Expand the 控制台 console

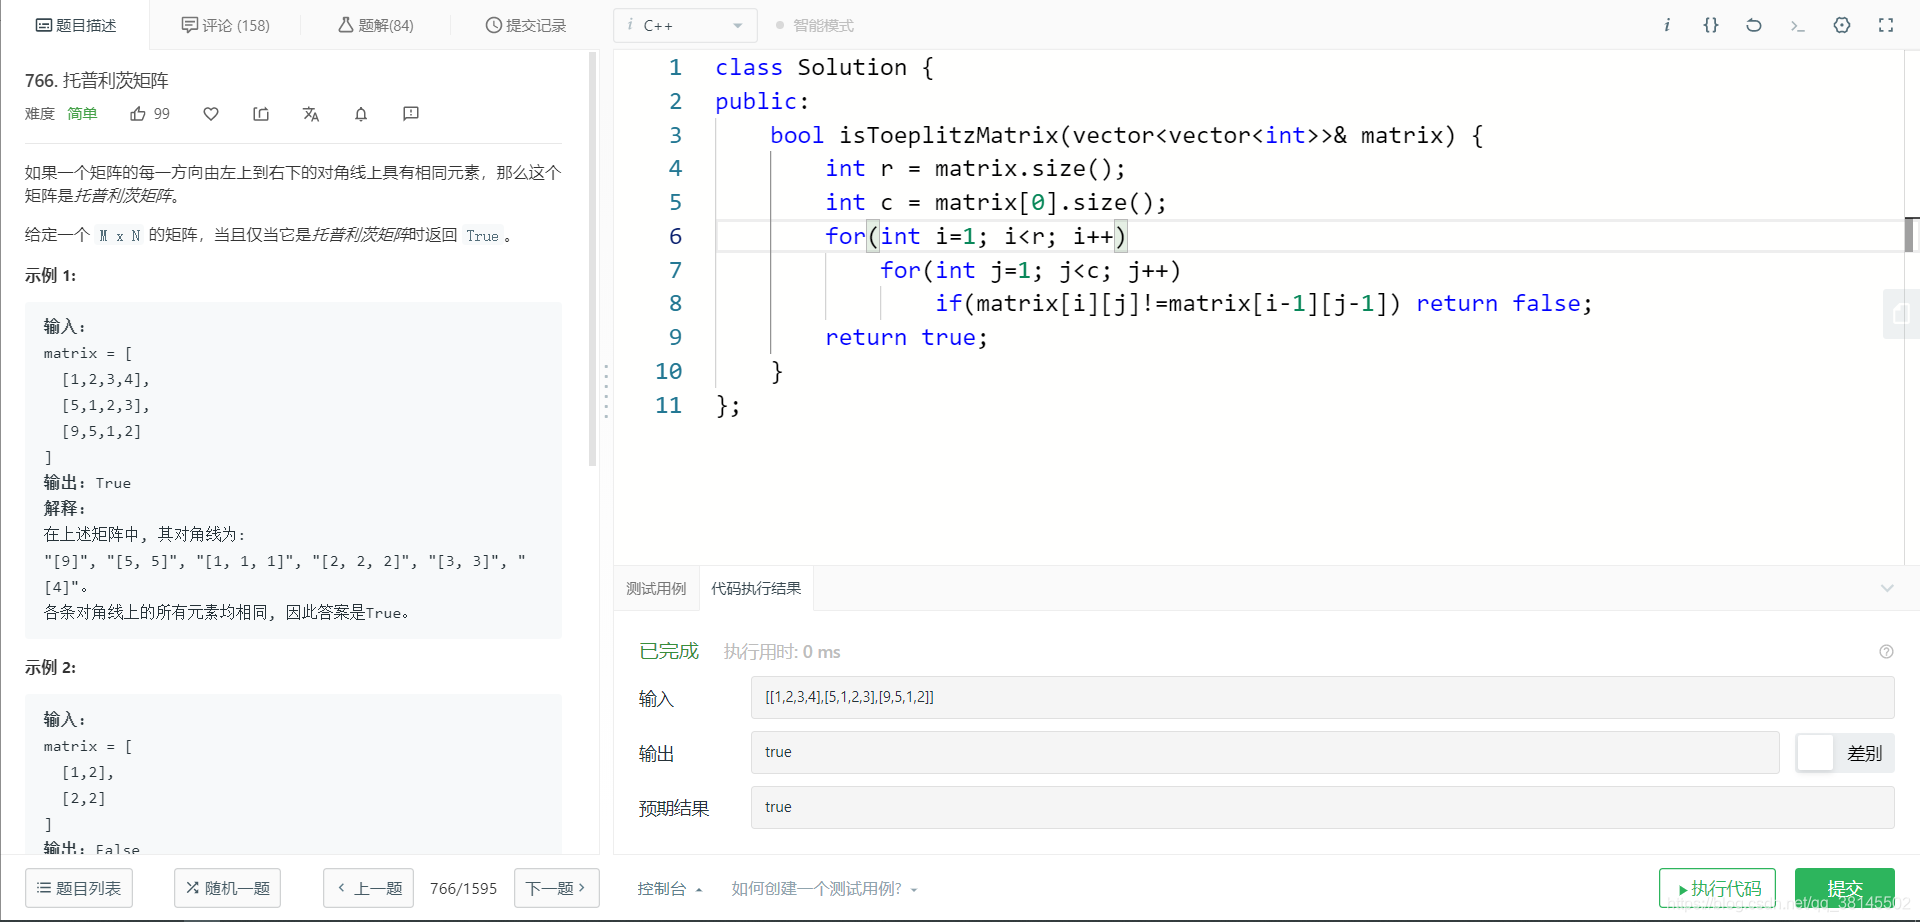click(x=670, y=888)
